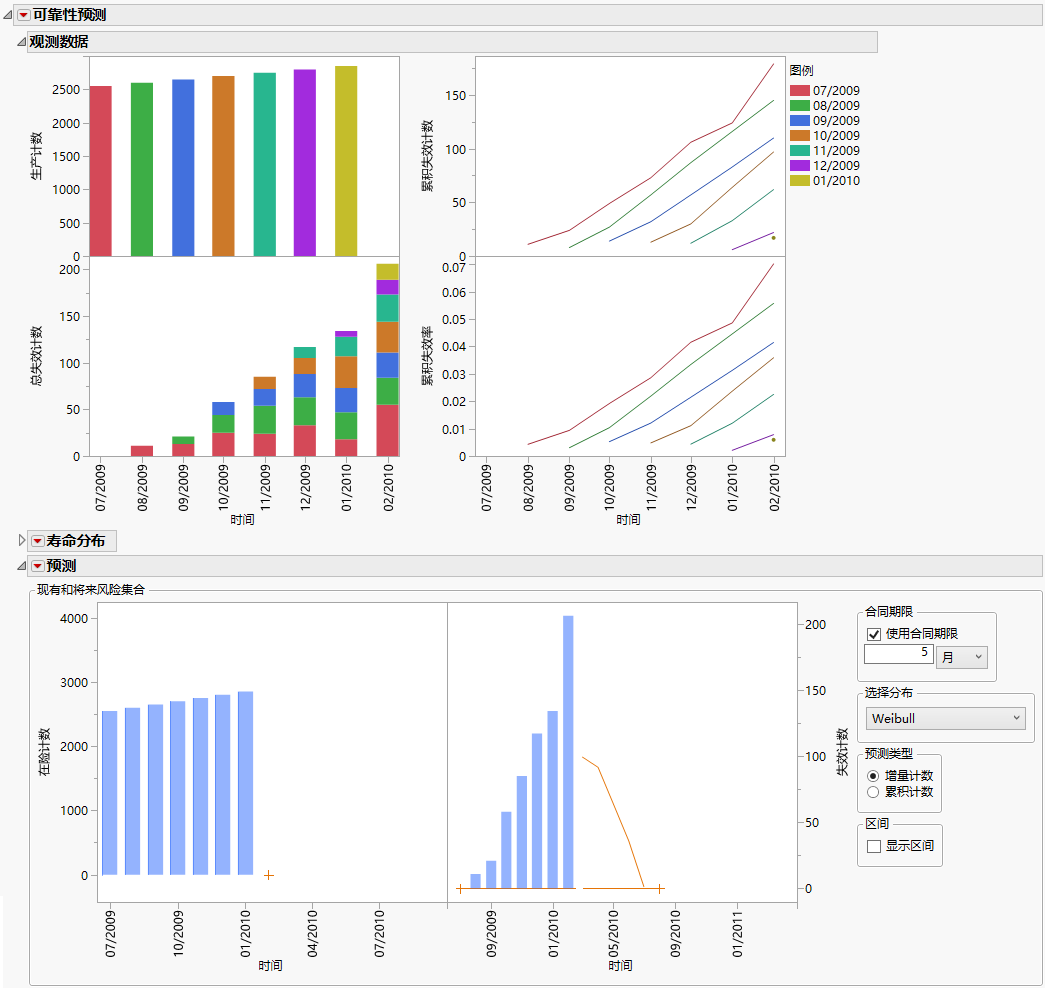Click the purple 12/2009 legend marker

[800, 166]
